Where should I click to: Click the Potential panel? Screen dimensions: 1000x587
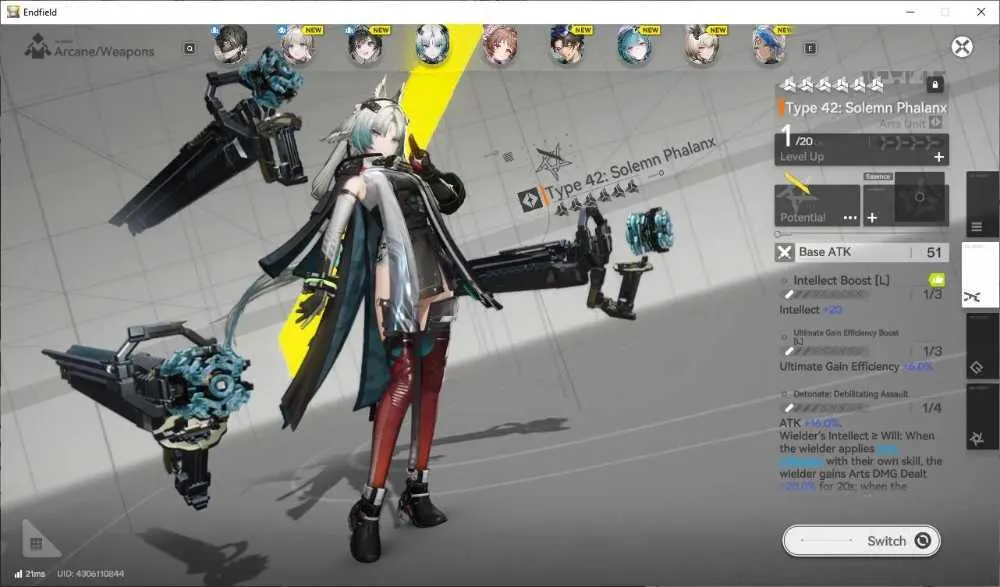(x=817, y=205)
